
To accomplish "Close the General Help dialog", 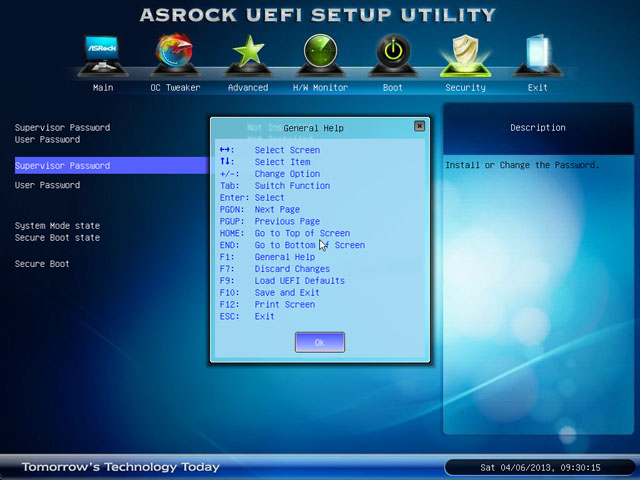I will [x=419, y=126].
